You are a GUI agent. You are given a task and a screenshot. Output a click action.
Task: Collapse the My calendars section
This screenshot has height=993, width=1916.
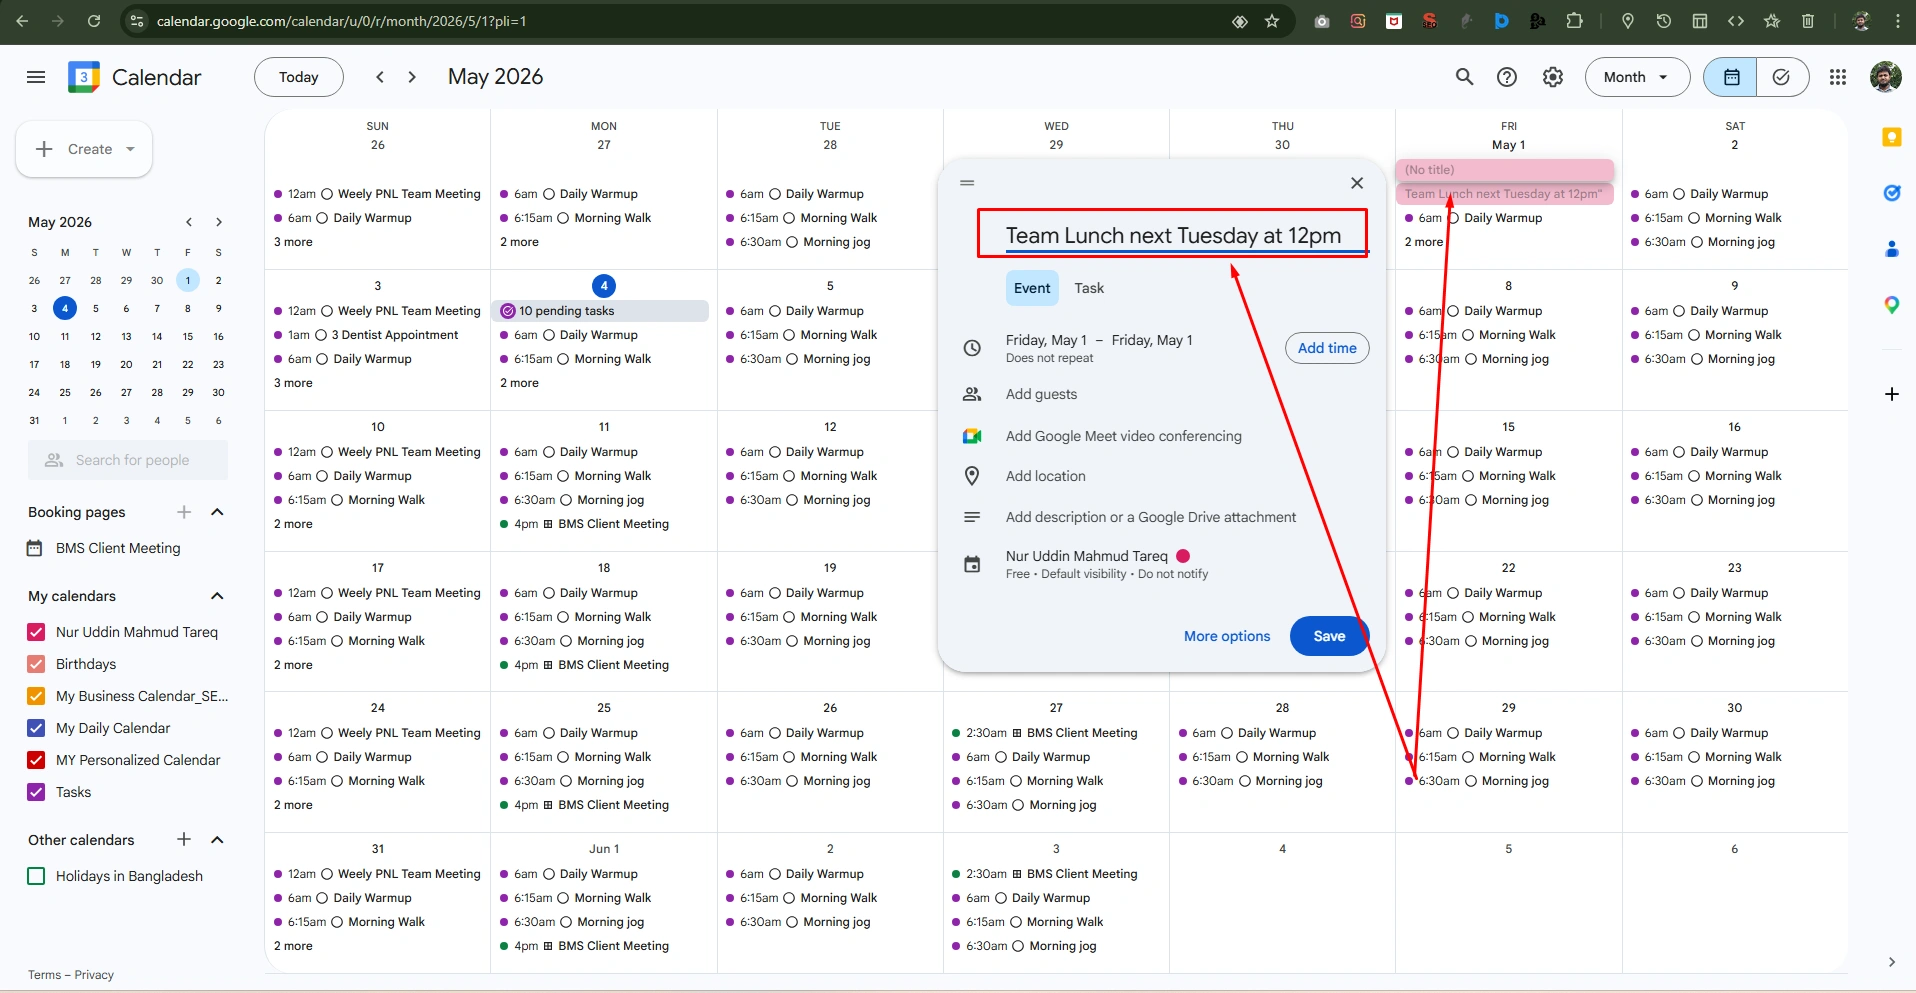pos(217,596)
